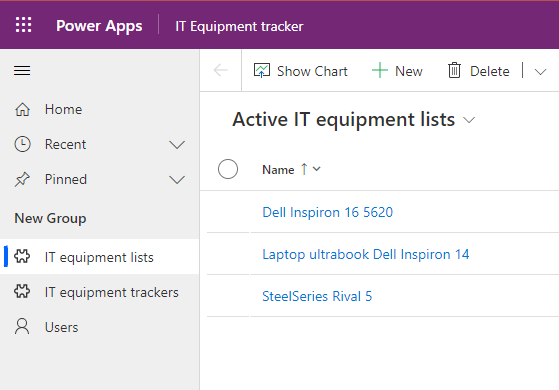Select IT equipment trackers navigation item

coord(99,292)
